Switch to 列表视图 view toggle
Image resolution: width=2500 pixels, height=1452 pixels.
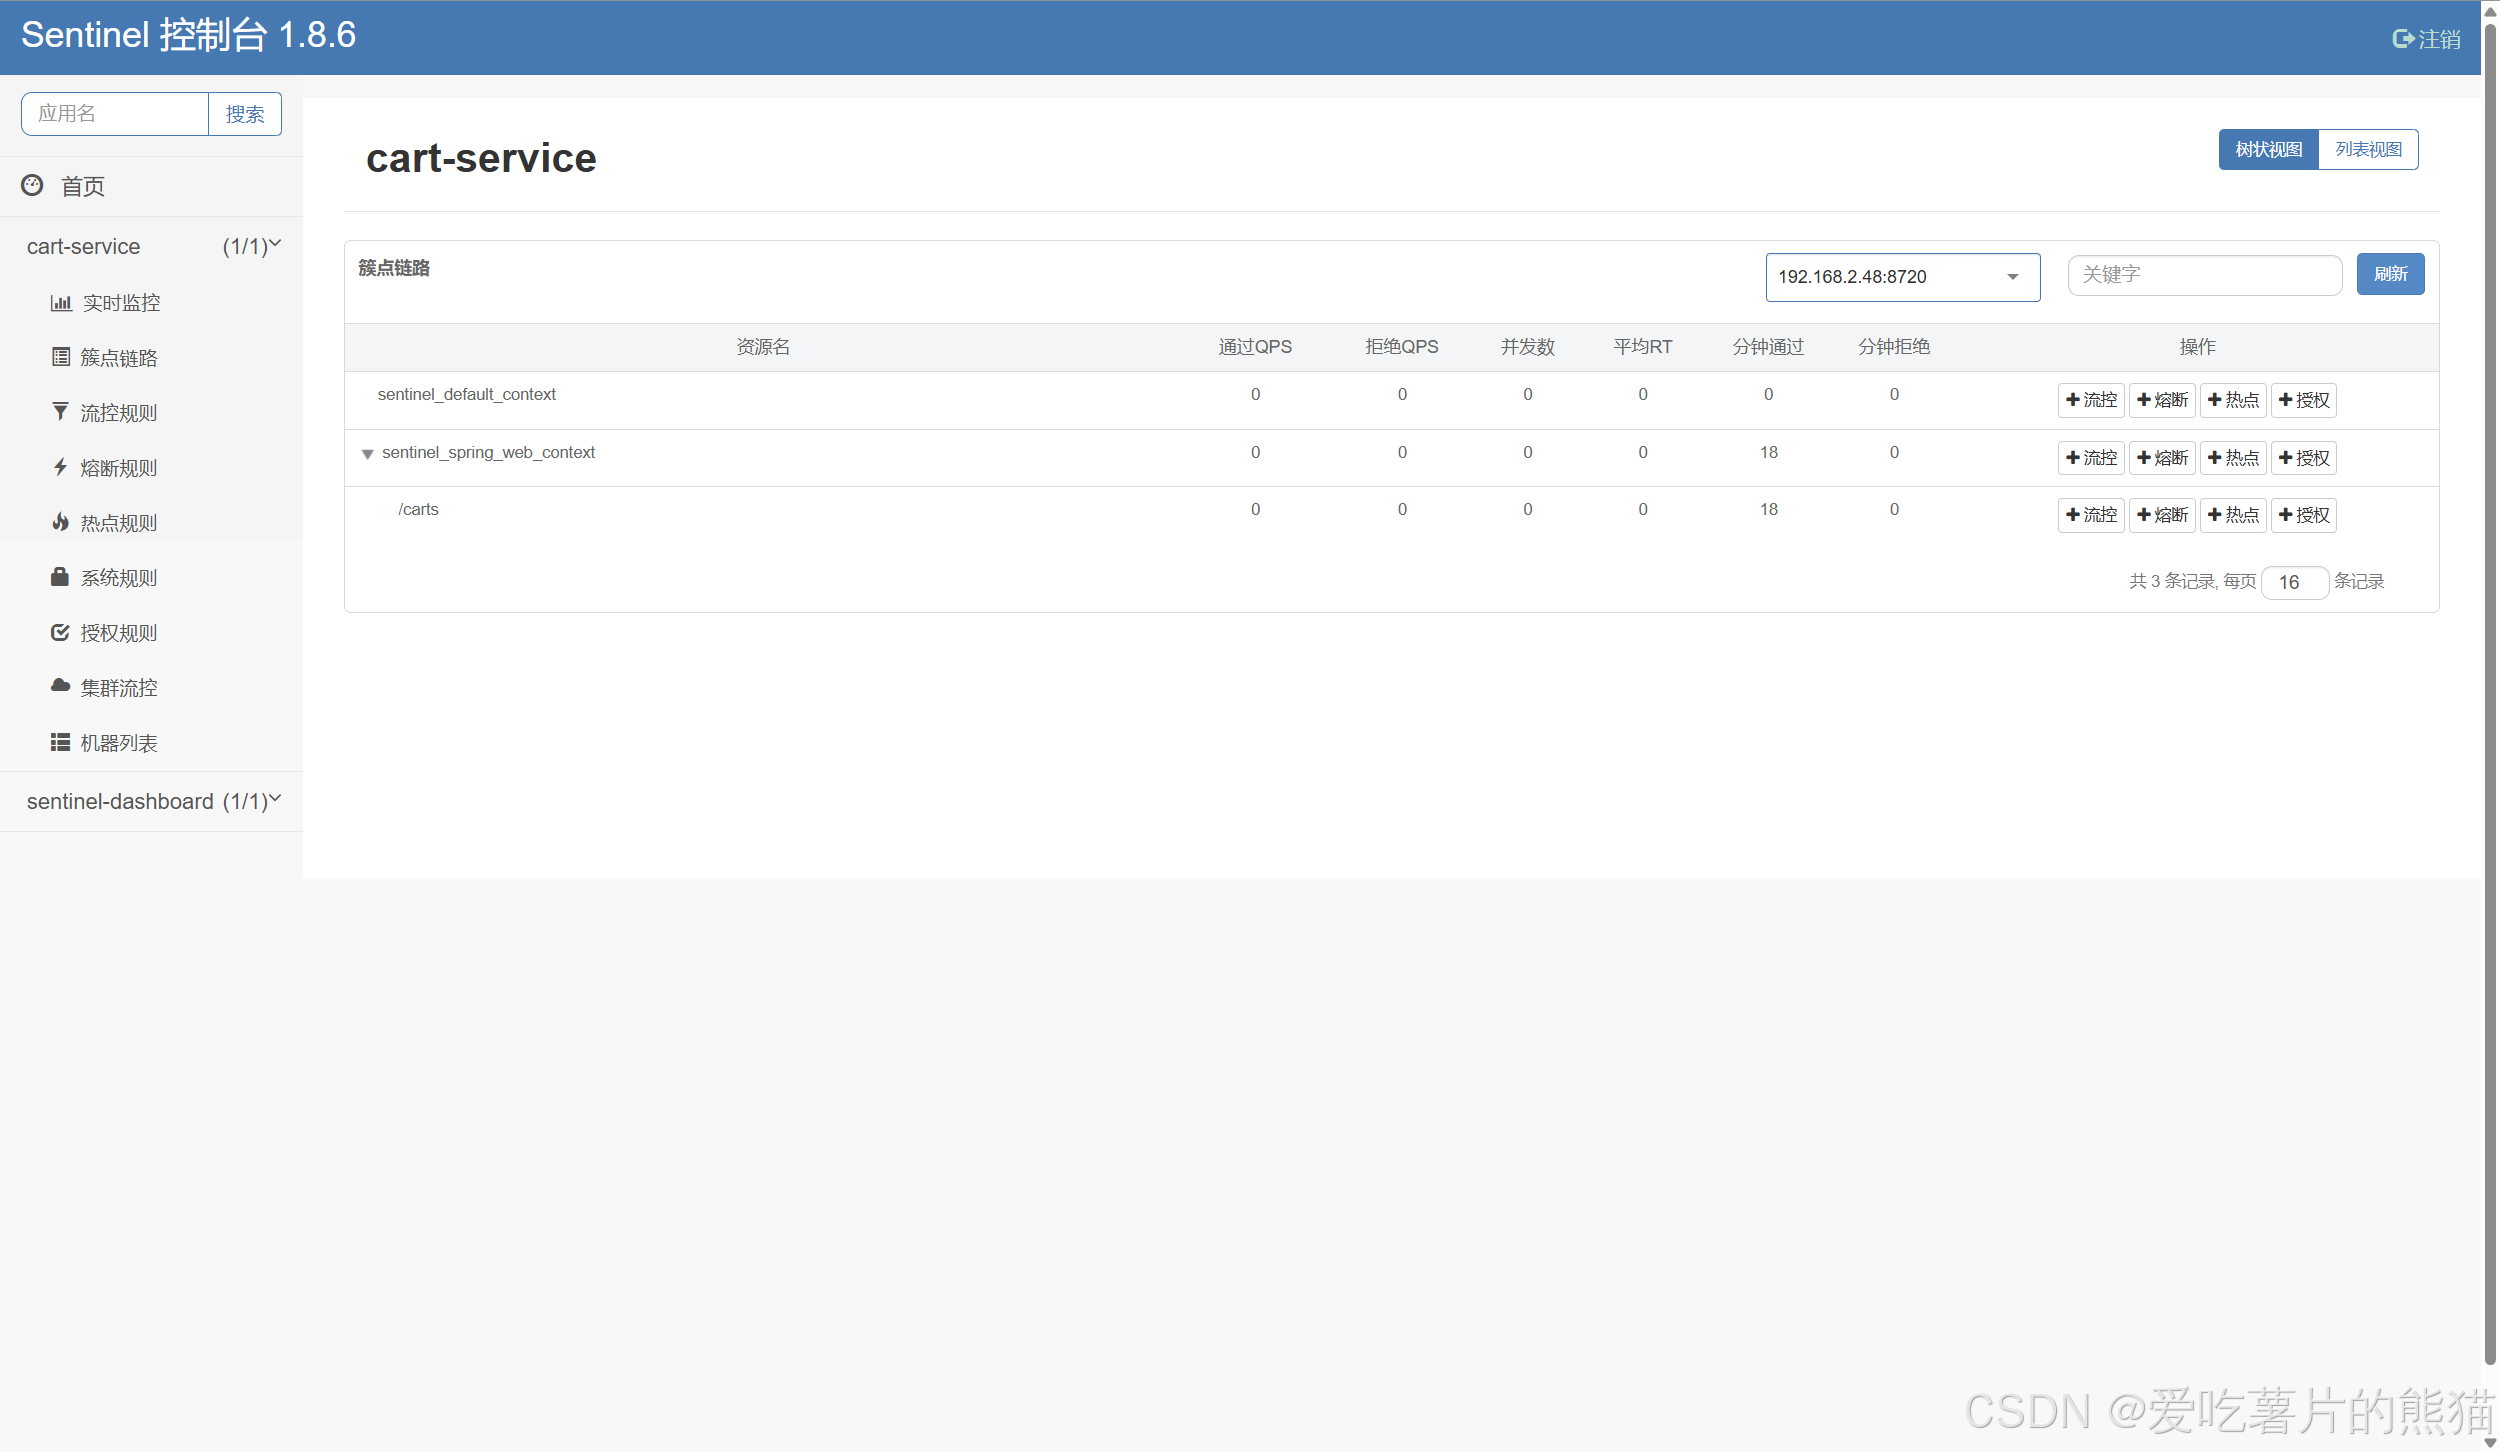2368,149
